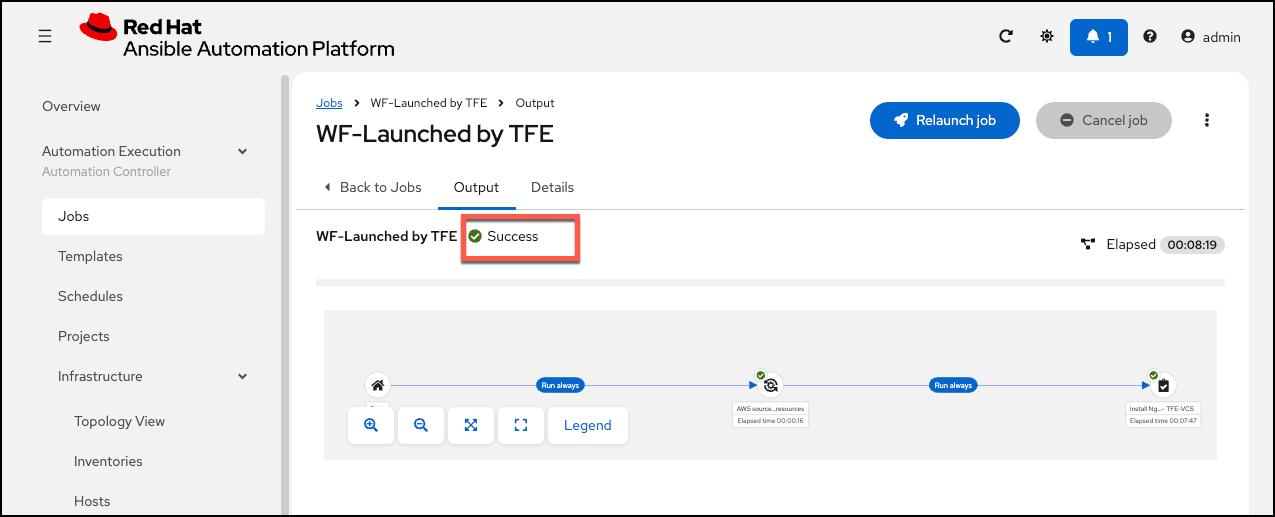The image size is (1275, 517).
Task: Click the refresh icon in header
Action: [x=1007, y=37]
